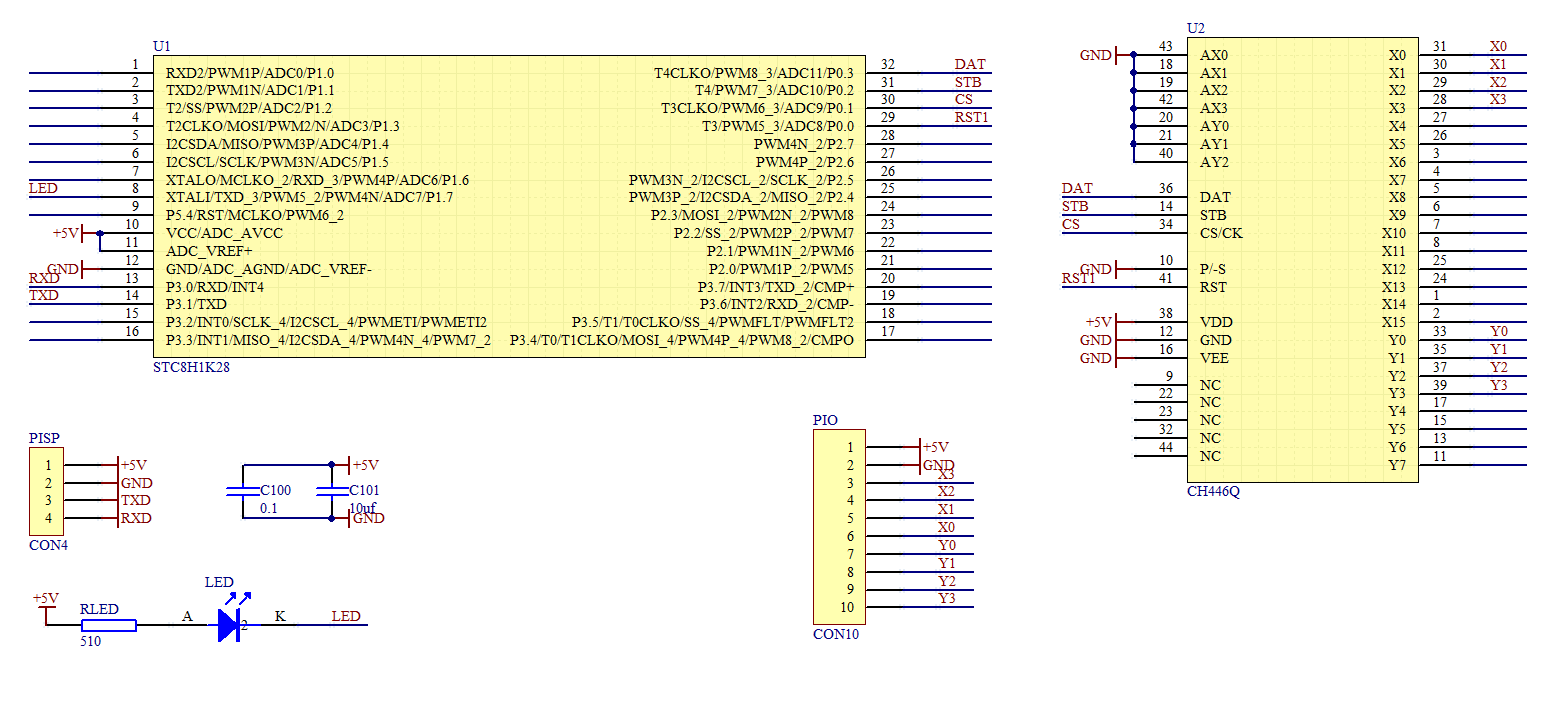
Task: Click the LED net label after cathode K
Action: (x=346, y=616)
